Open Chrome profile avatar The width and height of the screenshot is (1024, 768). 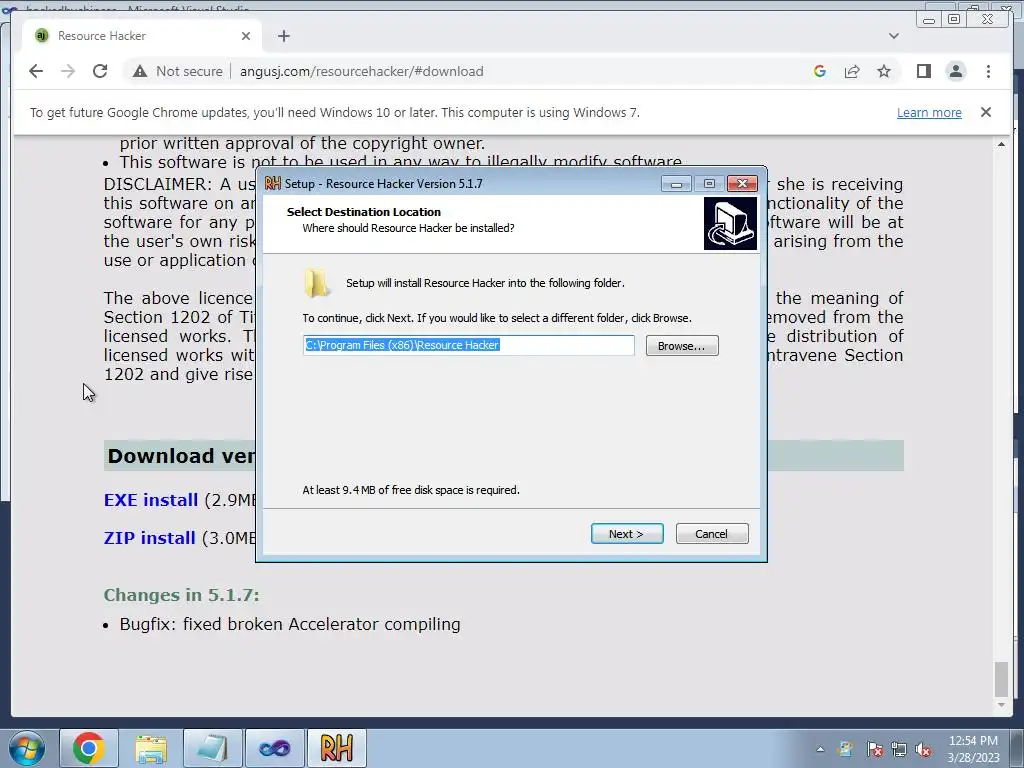pyautogui.click(x=955, y=71)
